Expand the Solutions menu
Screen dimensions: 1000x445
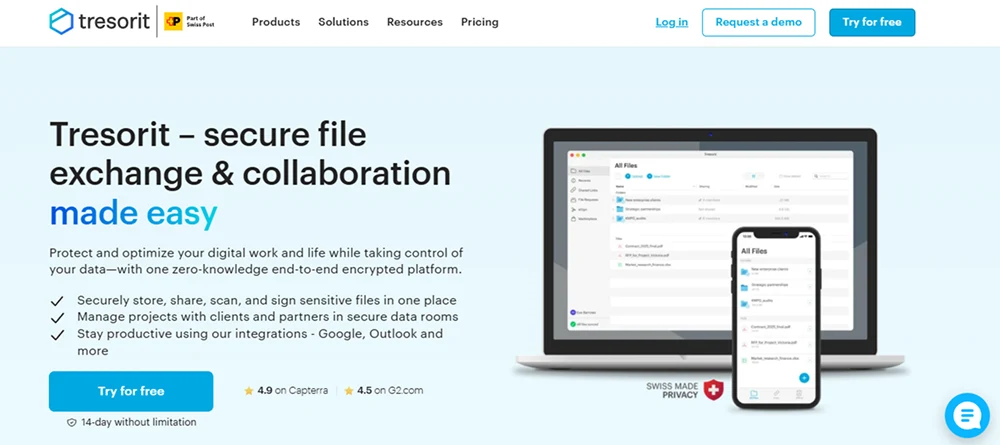(343, 22)
